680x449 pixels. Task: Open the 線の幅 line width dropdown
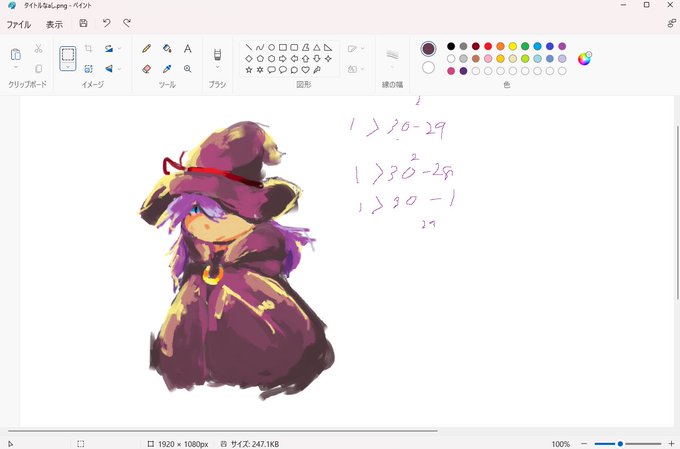[392, 59]
